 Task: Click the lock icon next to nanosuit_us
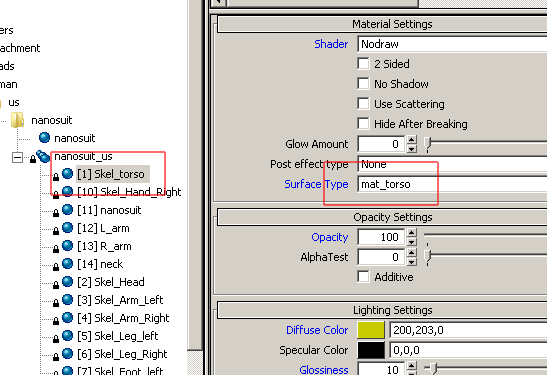coord(33,159)
